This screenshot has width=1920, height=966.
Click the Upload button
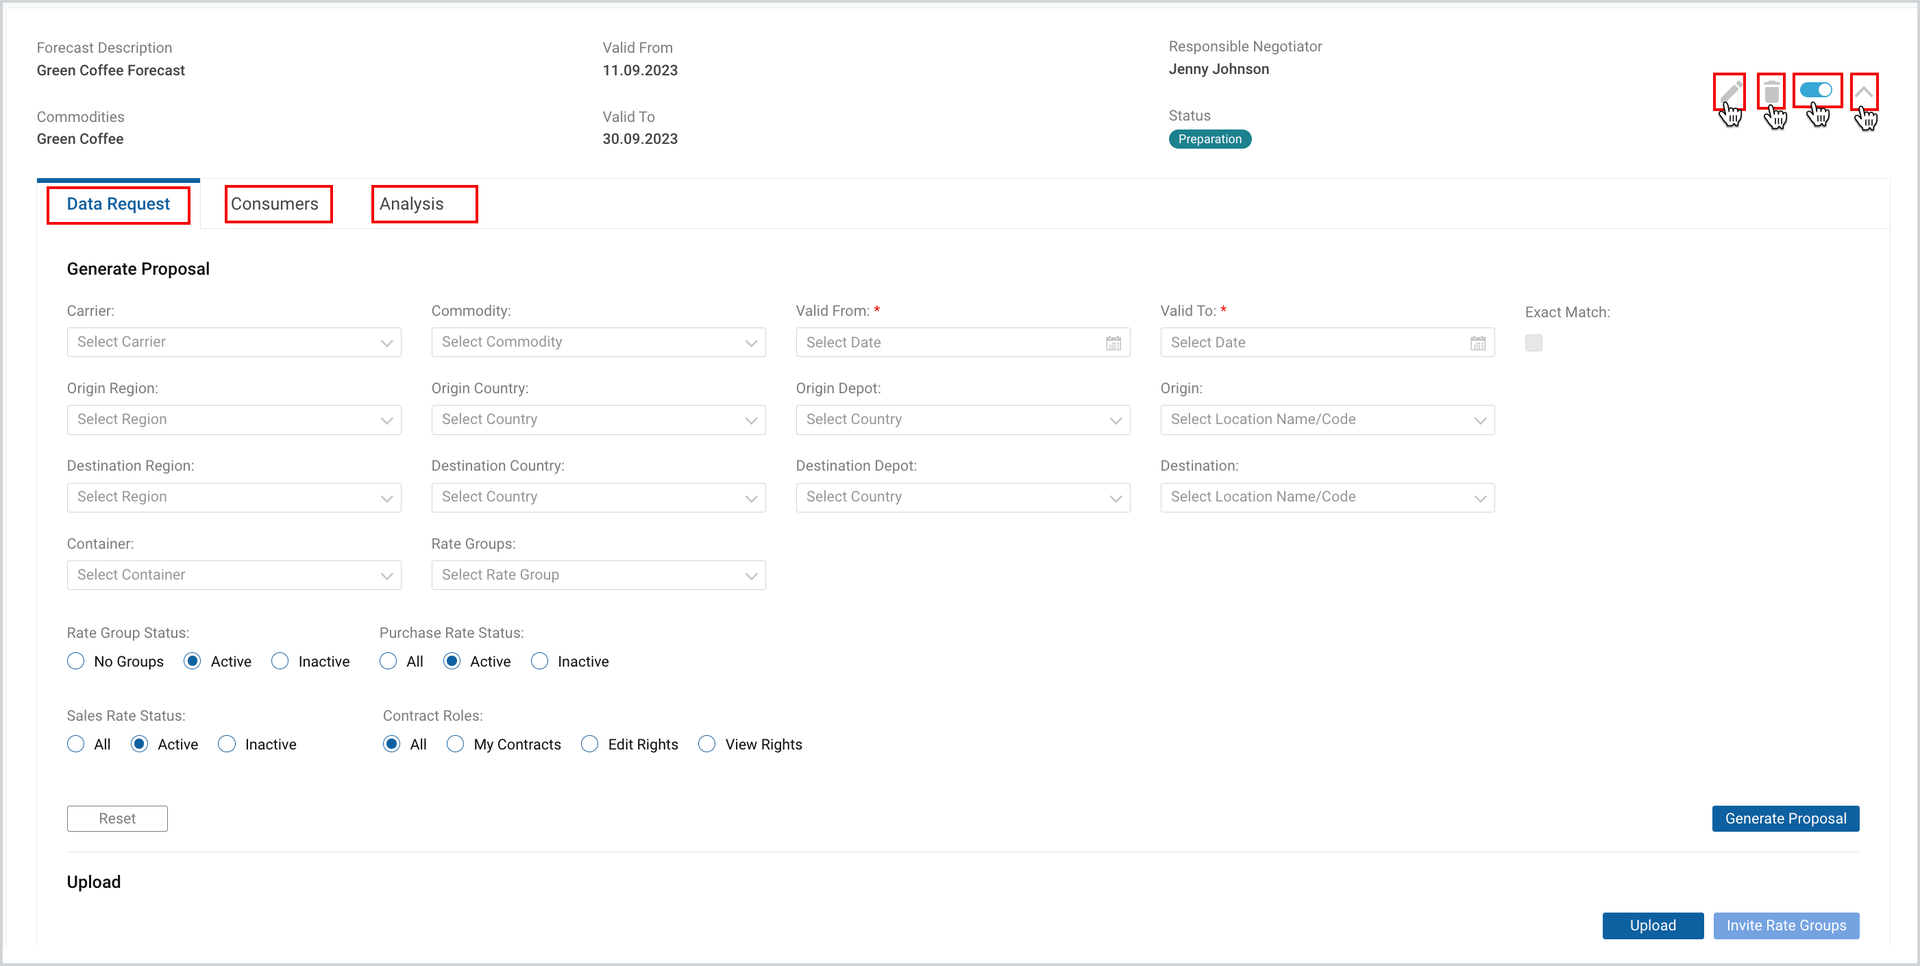click(1653, 926)
